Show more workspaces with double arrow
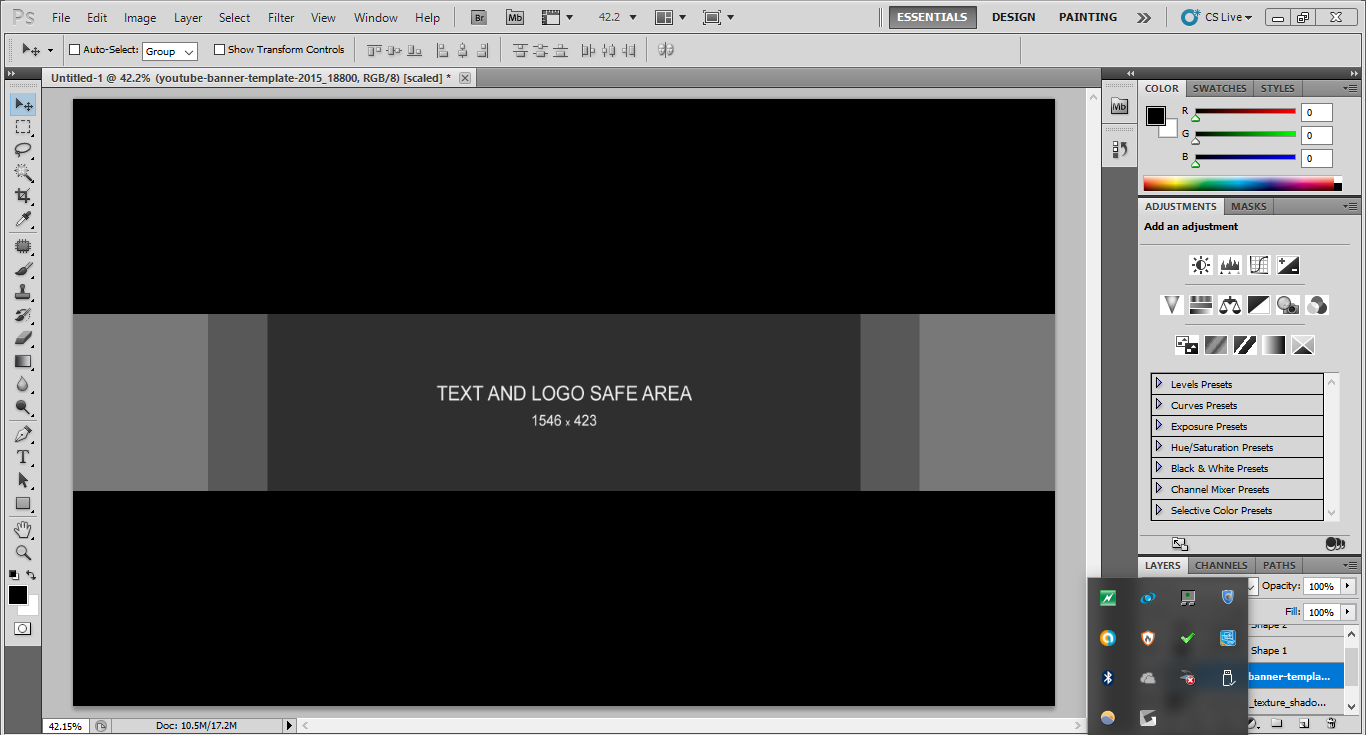The image size is (1366, 735). (1144, 17)
